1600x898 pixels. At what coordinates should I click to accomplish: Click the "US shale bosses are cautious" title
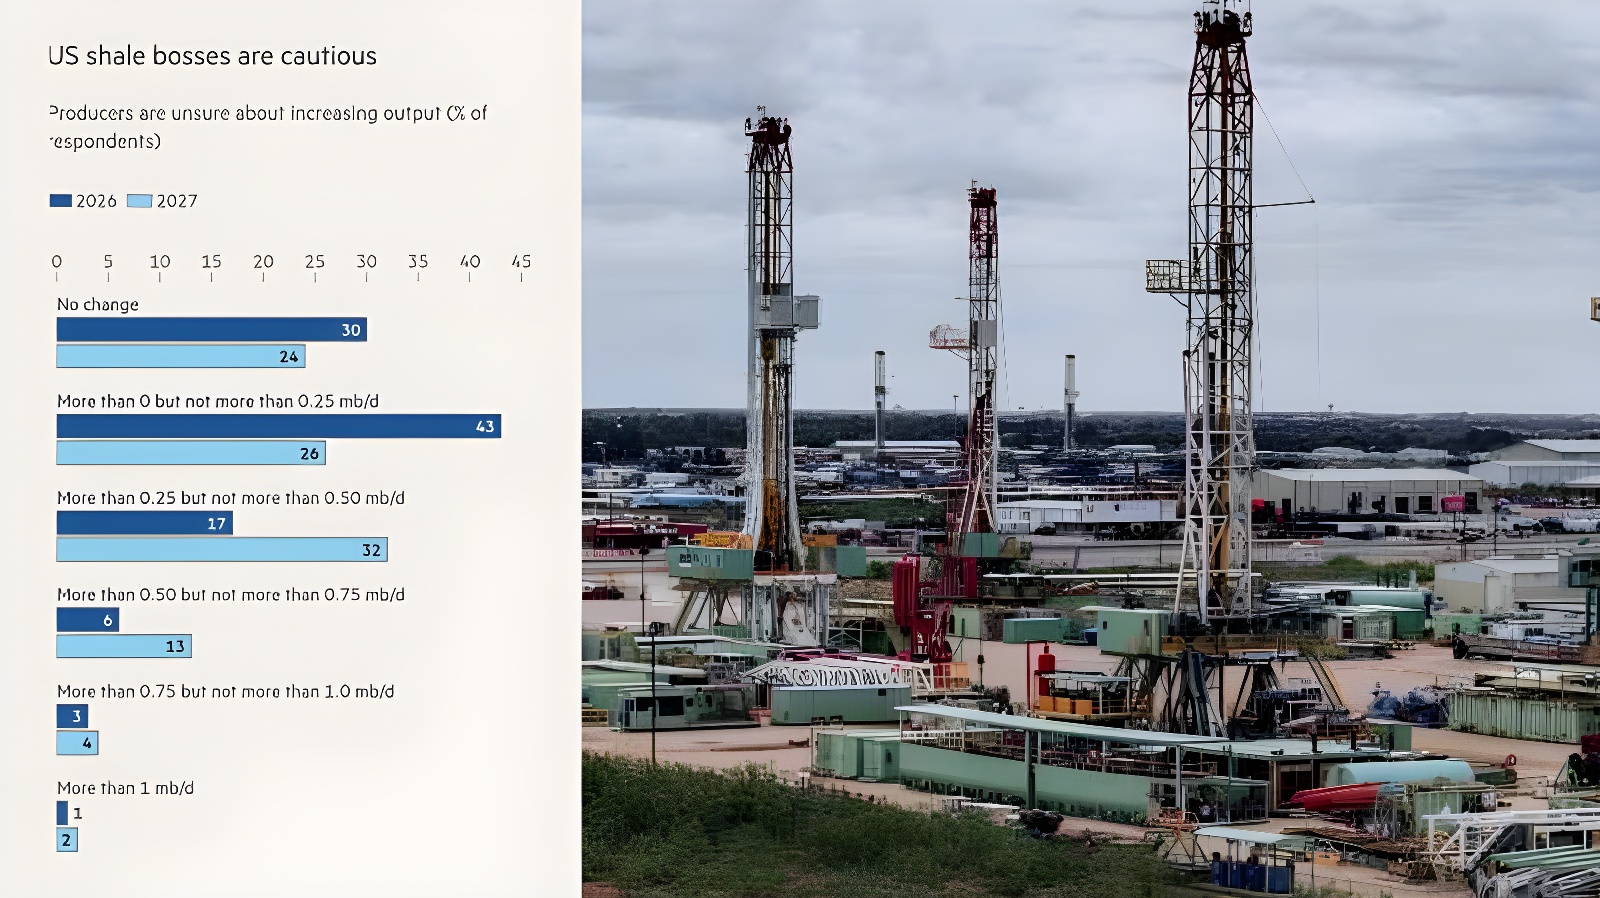click(x=212, y=56)
